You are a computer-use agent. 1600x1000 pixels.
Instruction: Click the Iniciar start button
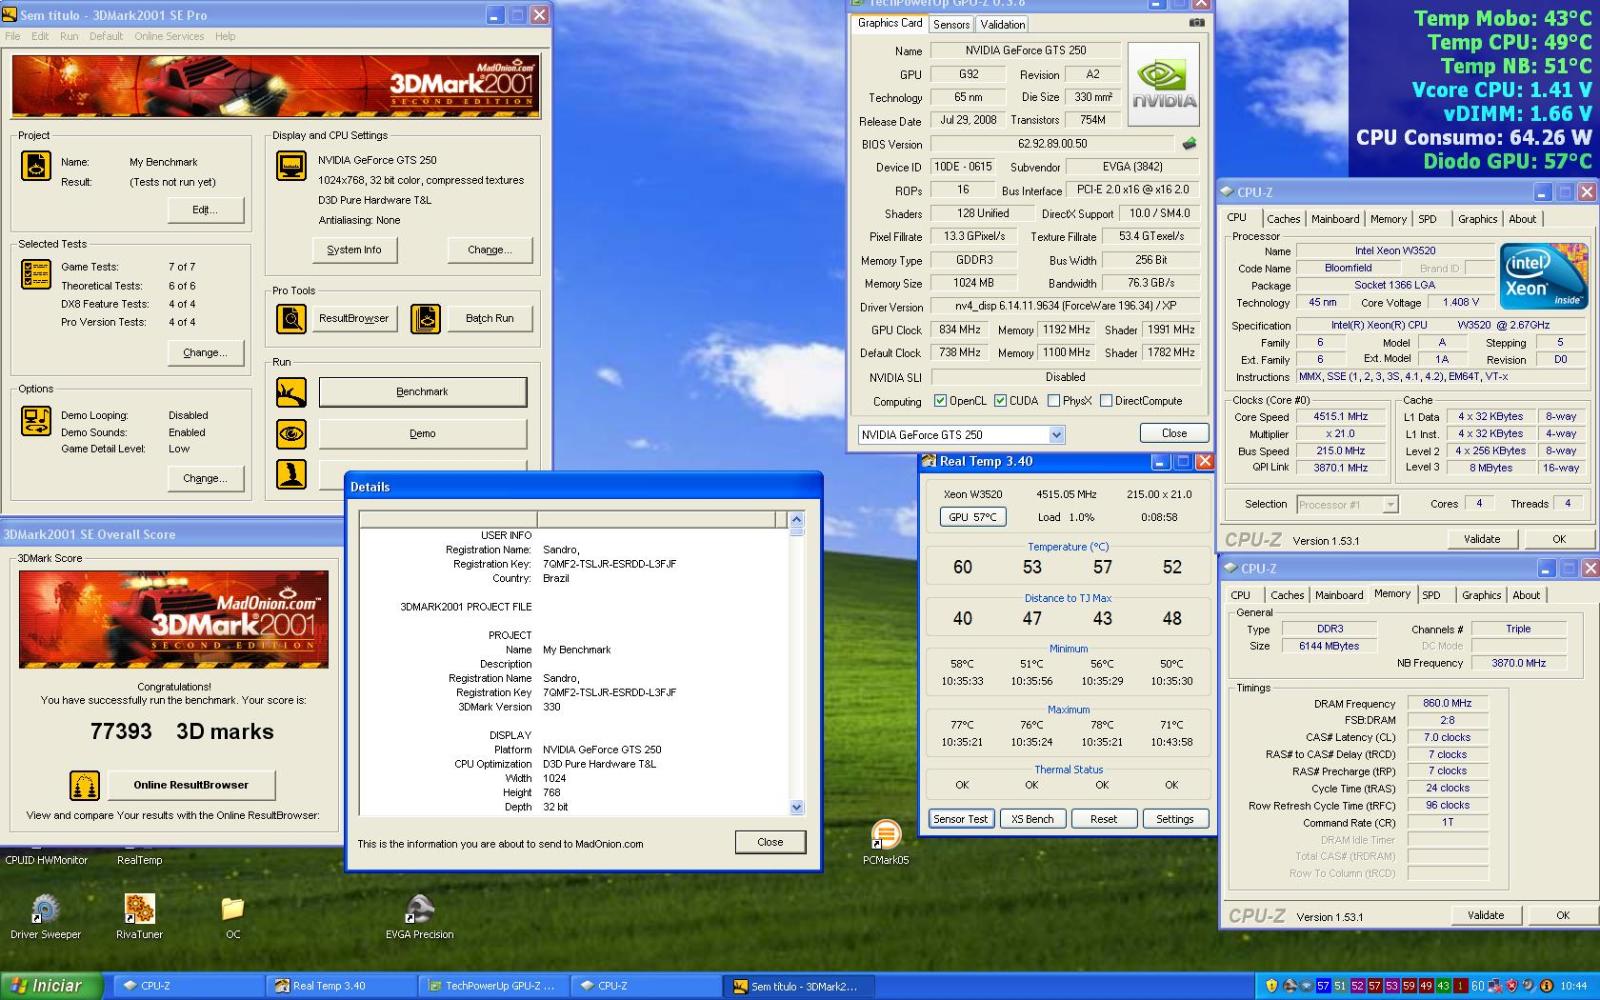[x=50, y=985]
